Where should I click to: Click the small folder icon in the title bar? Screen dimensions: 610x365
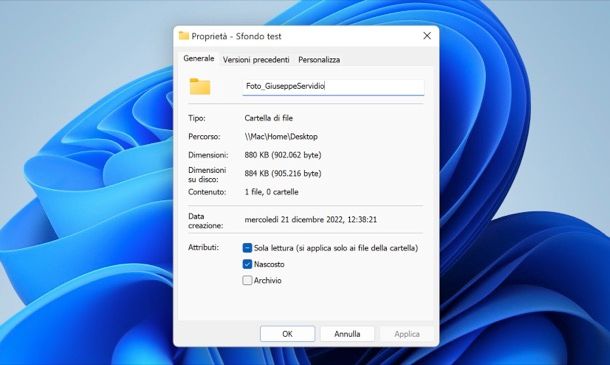184,36
